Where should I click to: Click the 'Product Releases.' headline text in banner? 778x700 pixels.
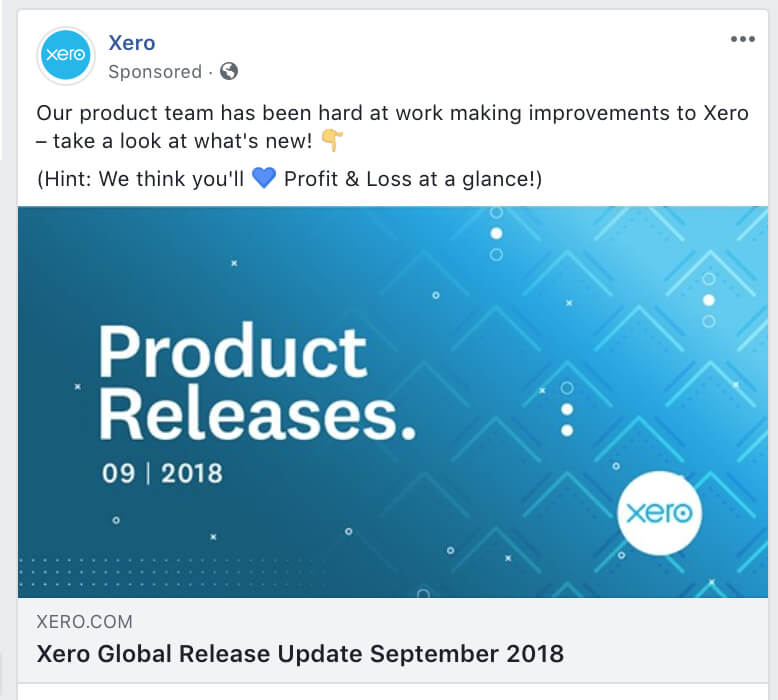[256, 382]
